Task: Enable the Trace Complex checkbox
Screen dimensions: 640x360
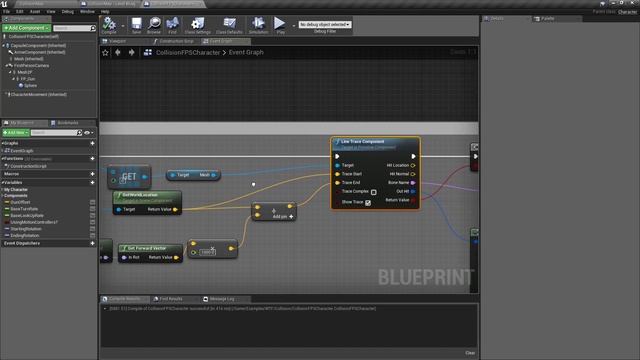Action: (373, 192)
